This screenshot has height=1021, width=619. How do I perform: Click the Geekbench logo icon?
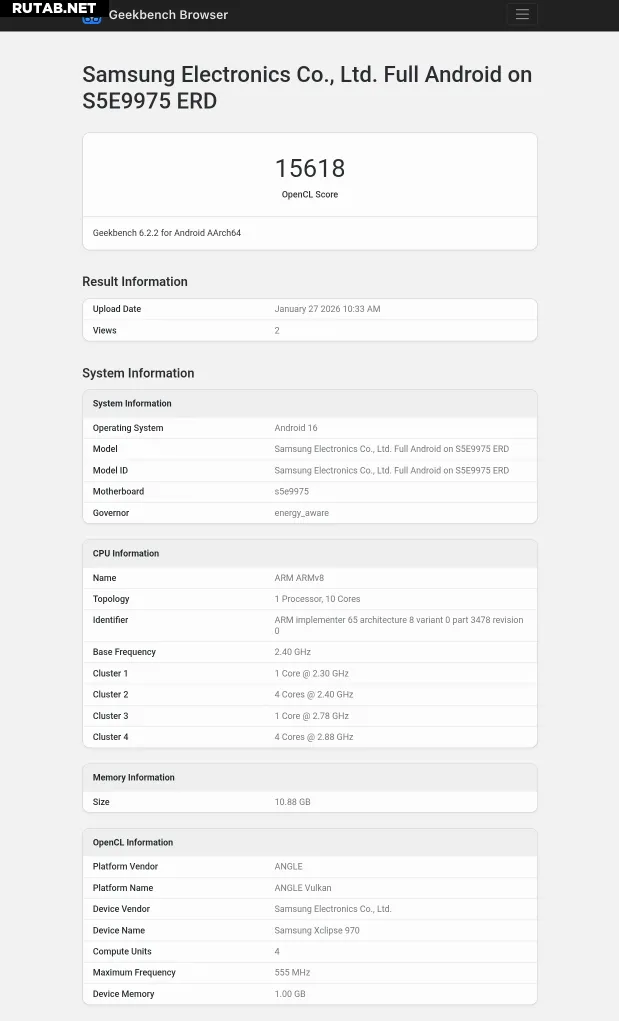91,17
